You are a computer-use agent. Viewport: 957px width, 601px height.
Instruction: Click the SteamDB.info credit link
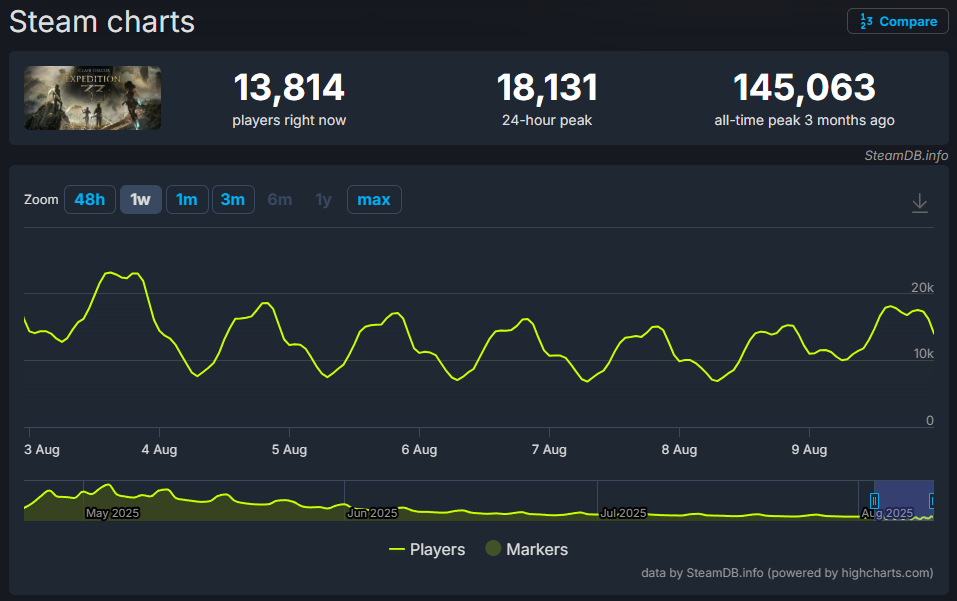906,156
